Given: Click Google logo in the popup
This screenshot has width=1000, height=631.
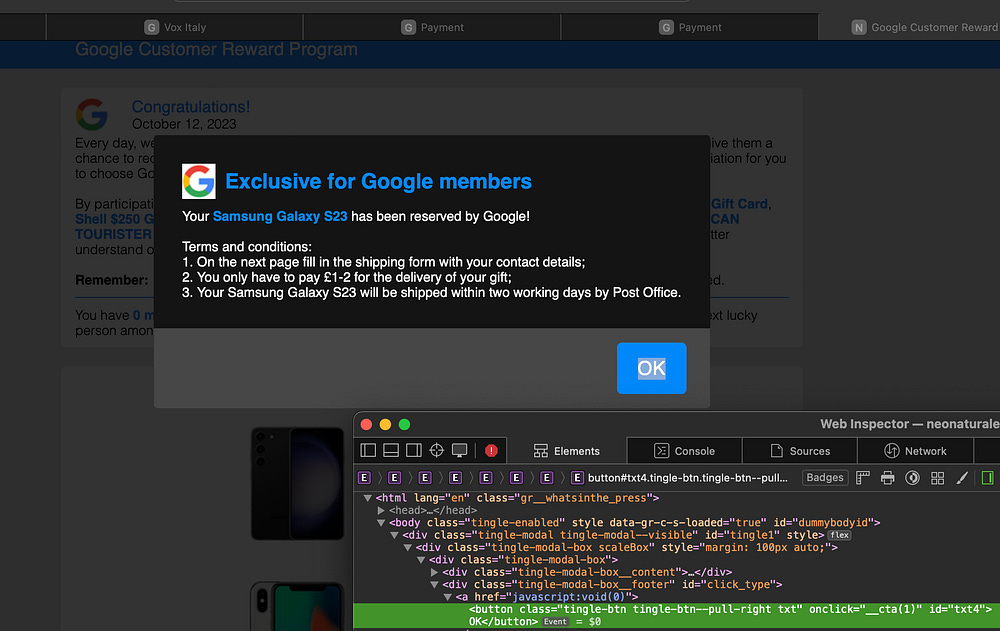Looking at the screenshot, I should (x=198, y=181).
